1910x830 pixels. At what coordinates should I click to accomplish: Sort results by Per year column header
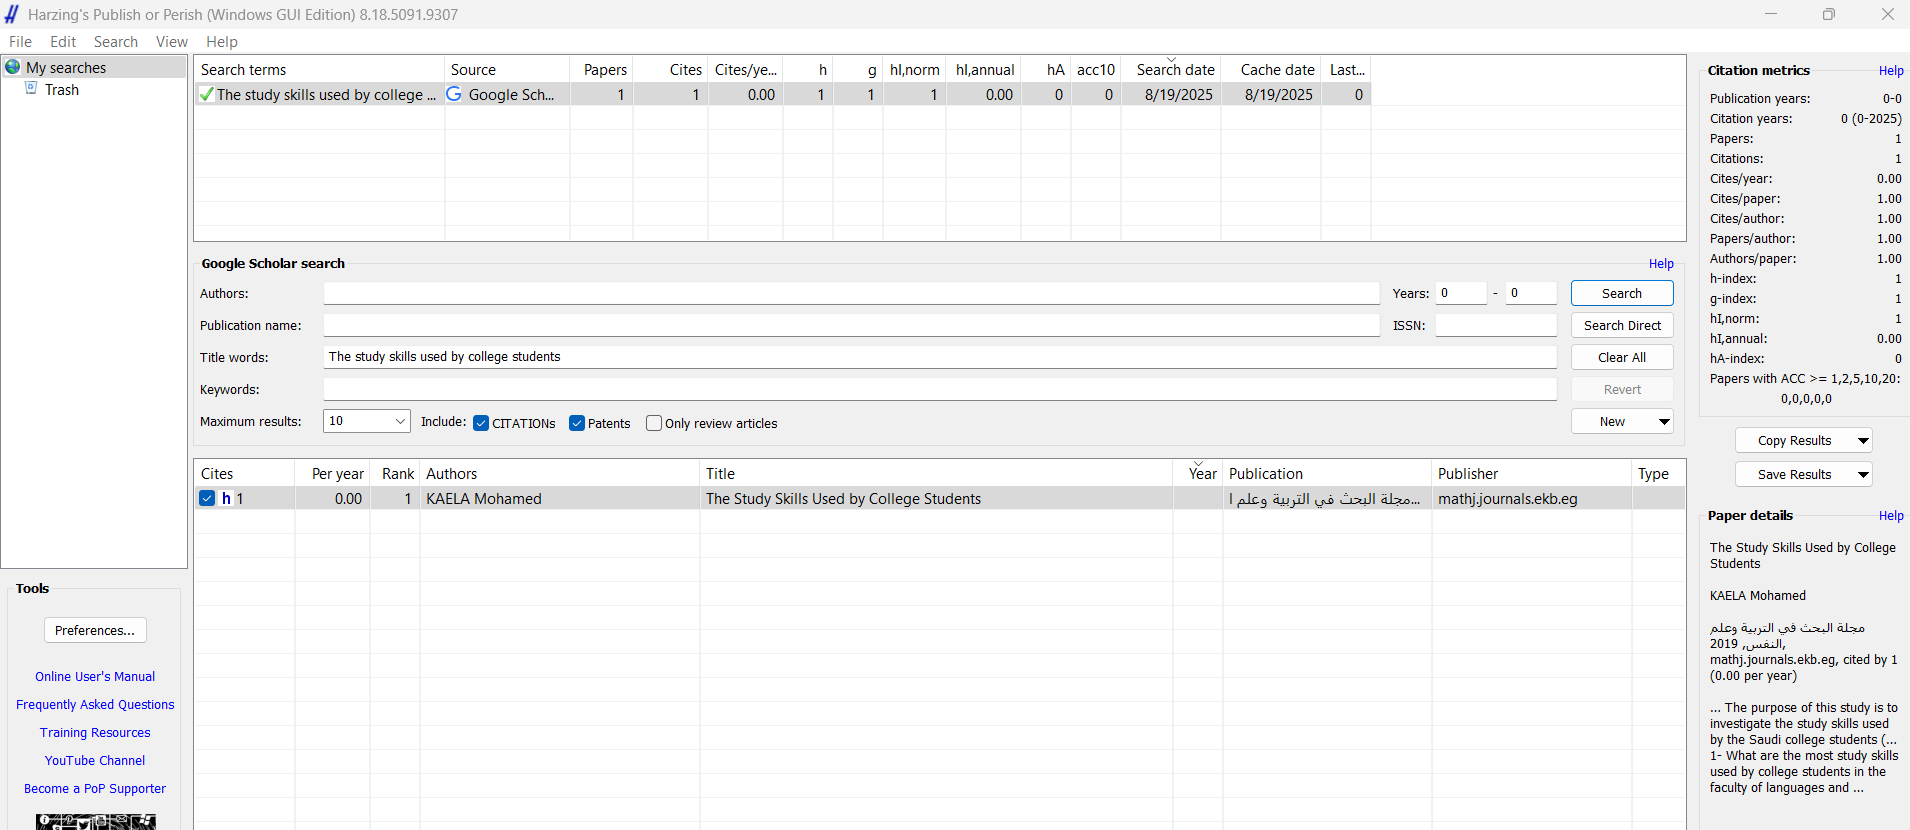pos(333,474)
